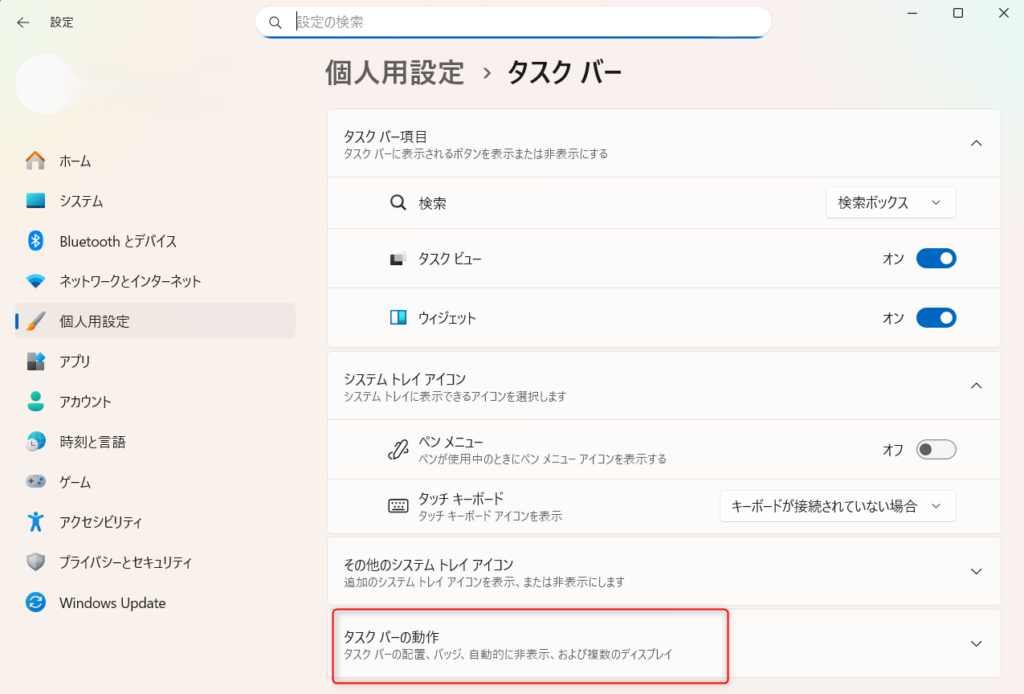Open the 時刻と言語 settings page
This screenshot has height=694, width=1024.
(92, 442)
